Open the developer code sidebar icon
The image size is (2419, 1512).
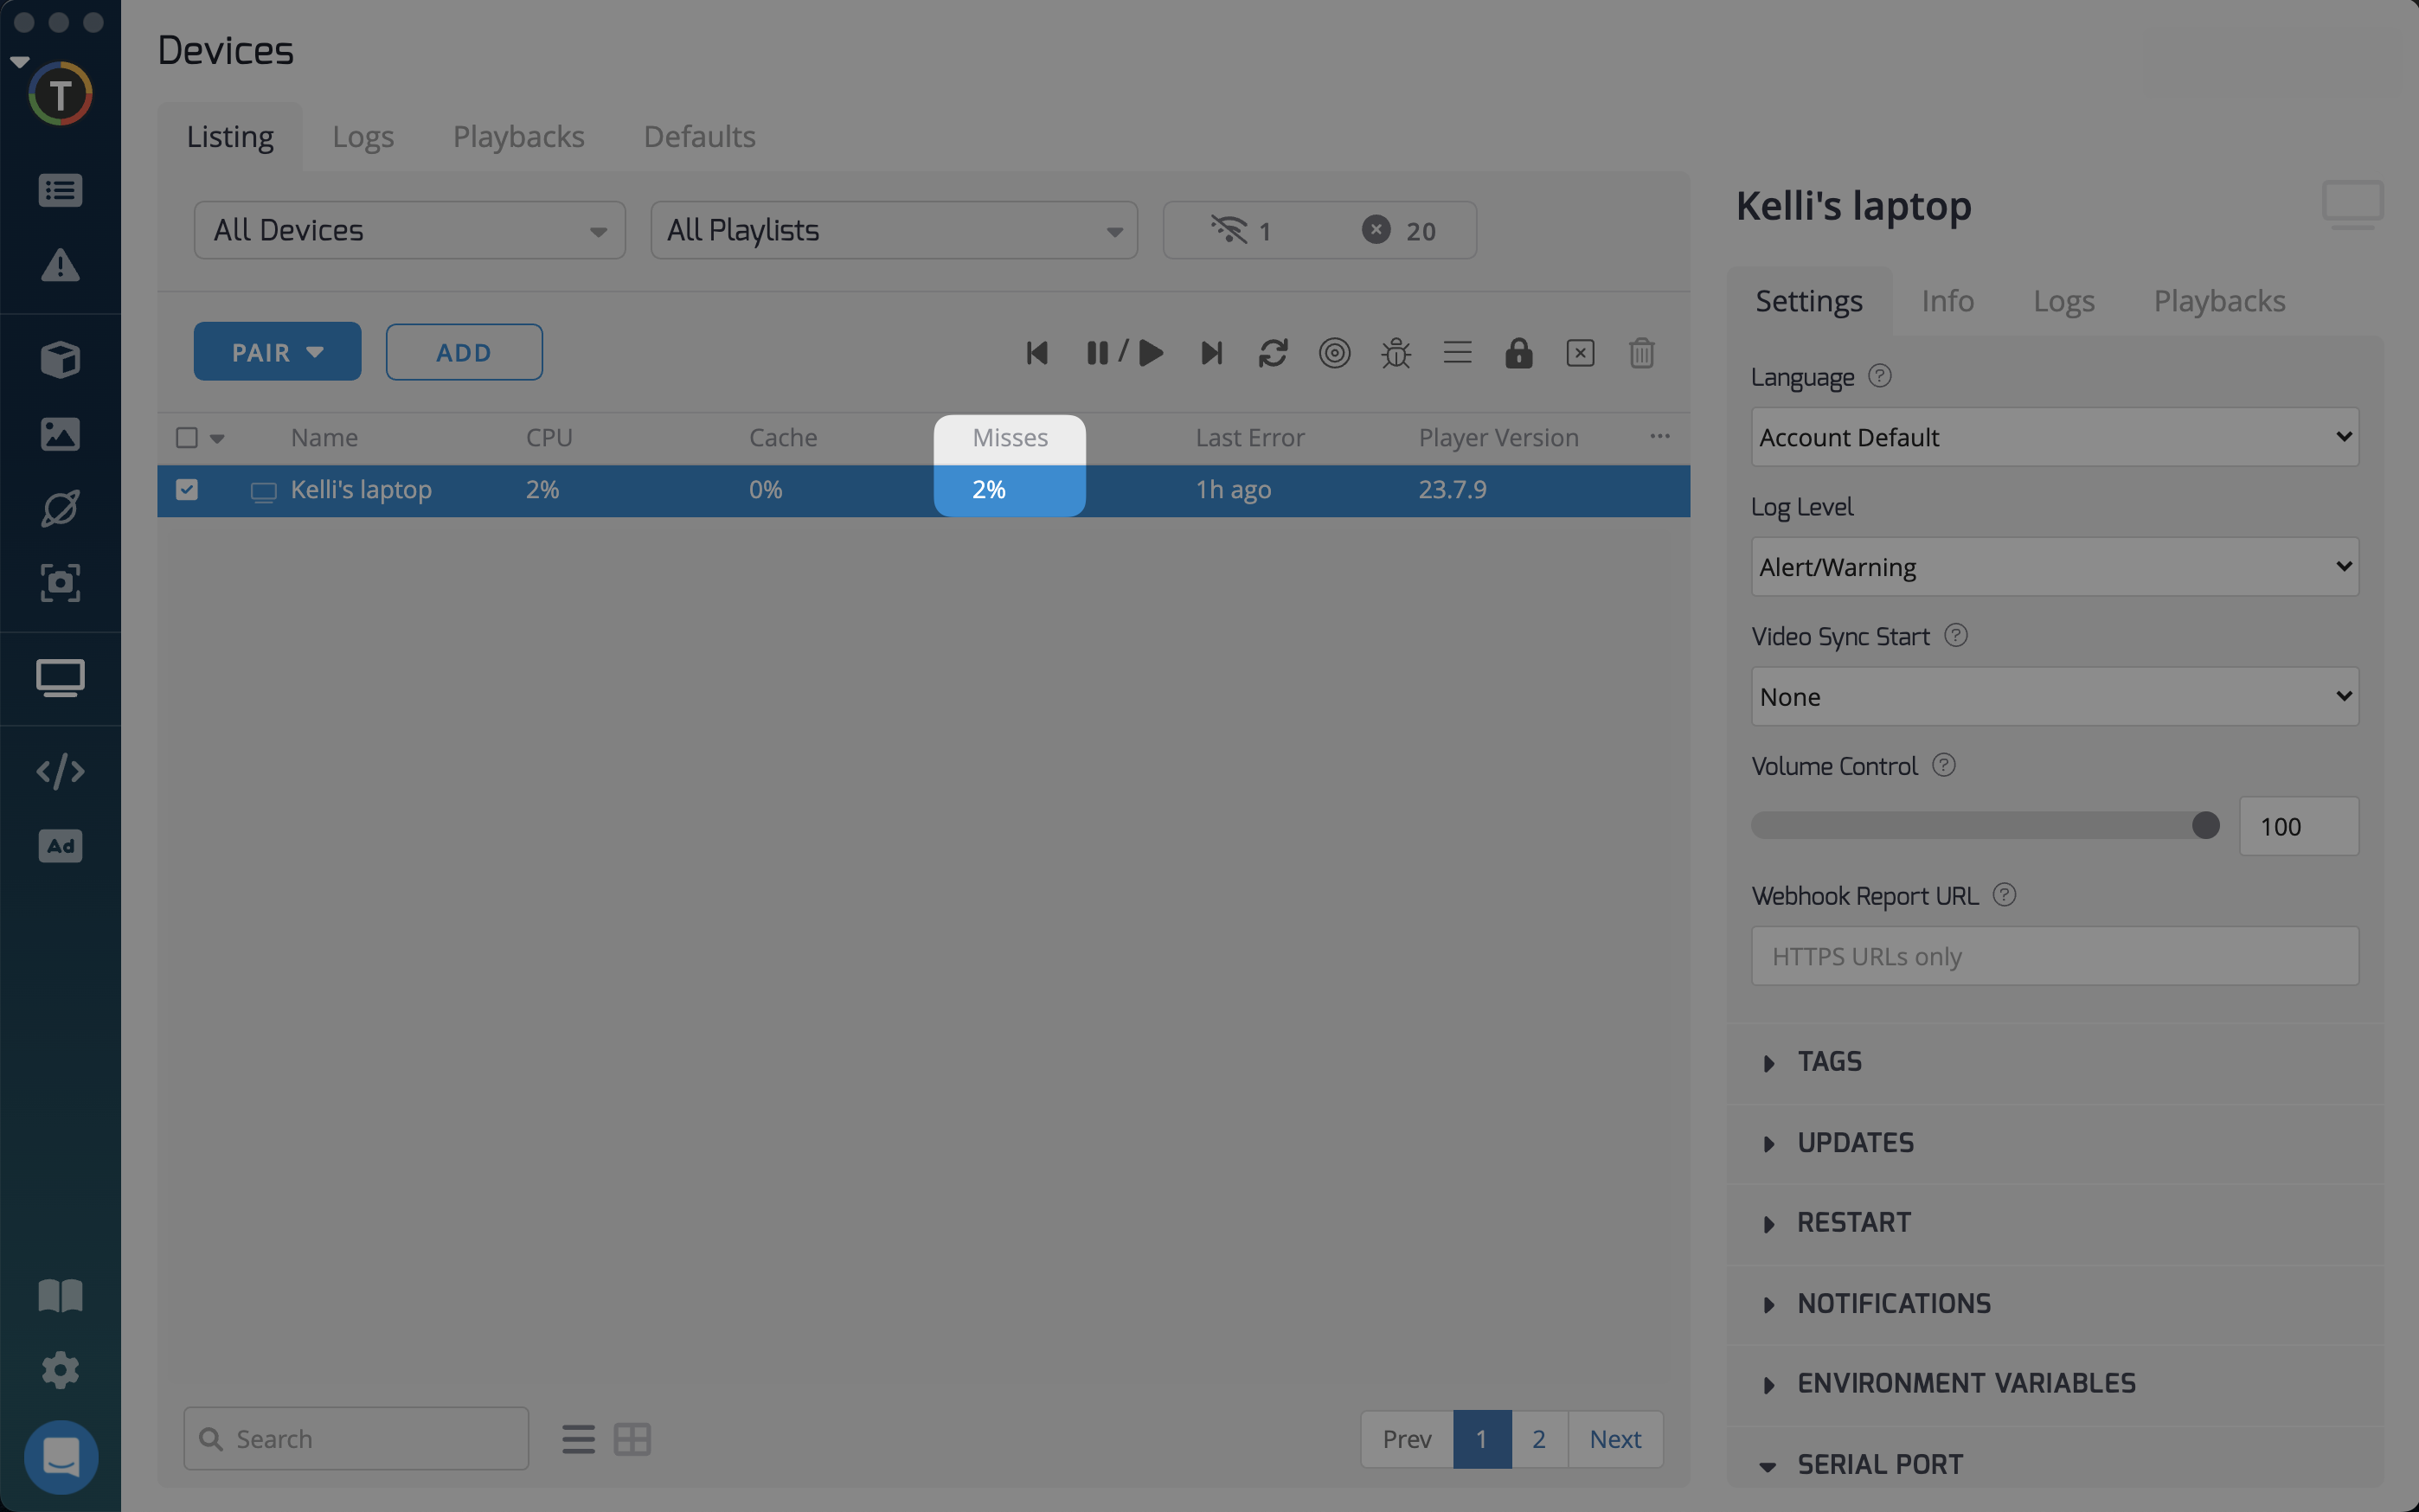coord(60,771)
